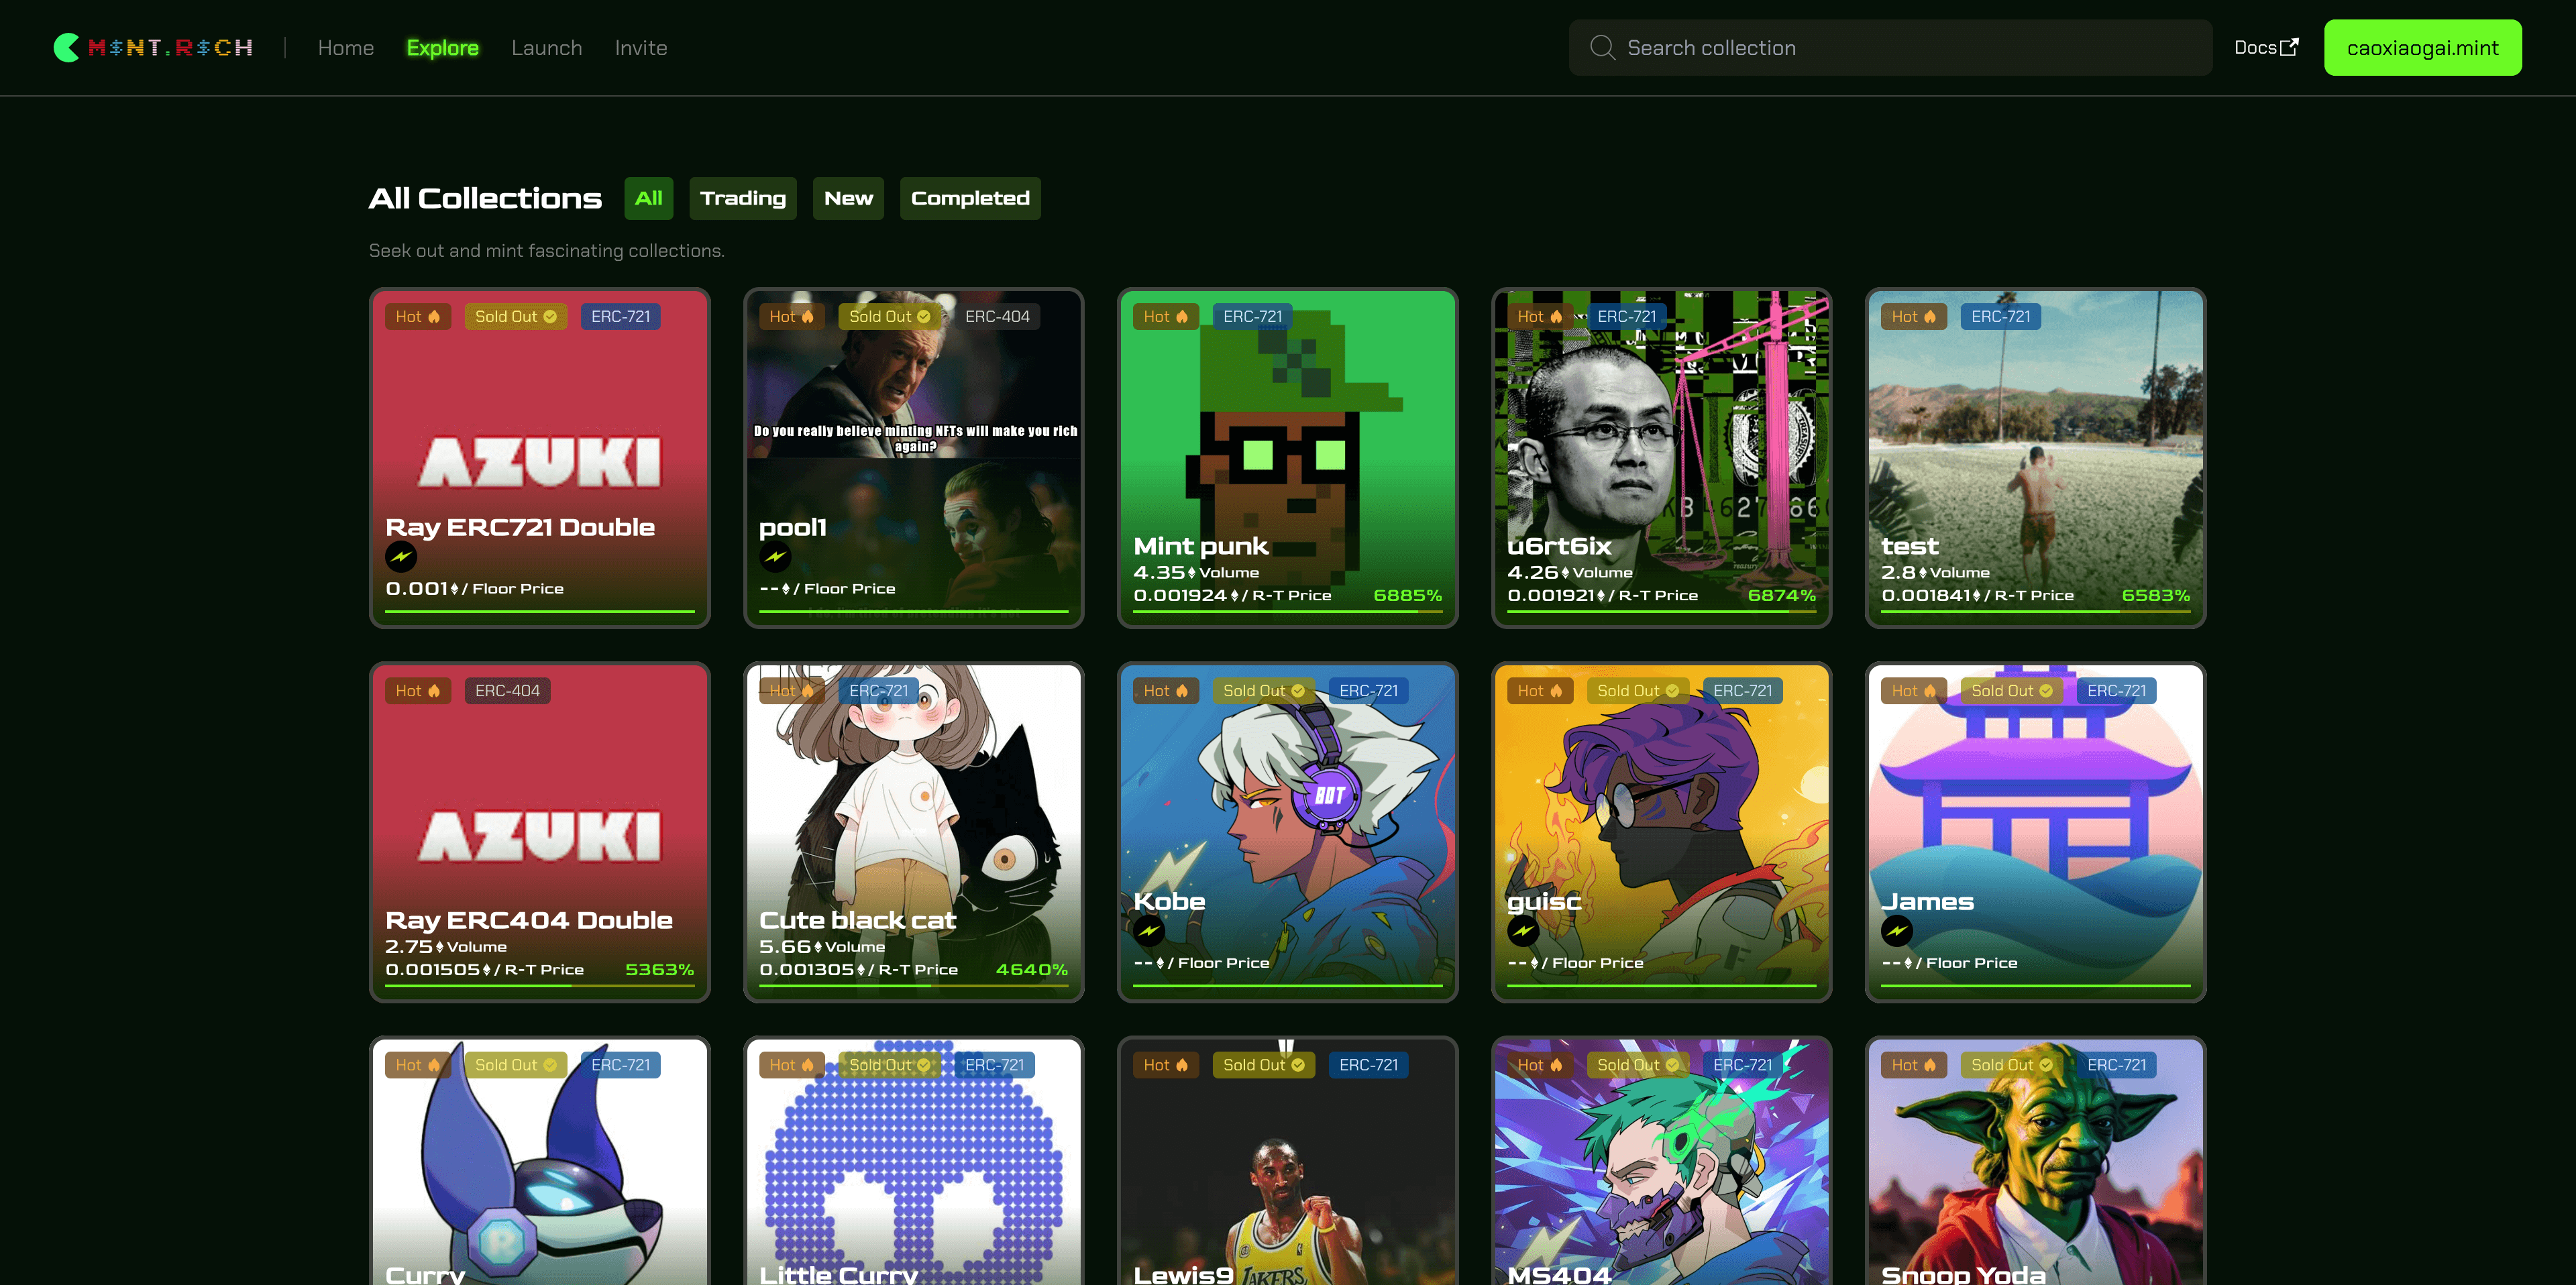Open the Launch menu item
Image resolution: width=2576 pixels, height=1285 pixels.
pyautogui.click(x=546, y=47)
